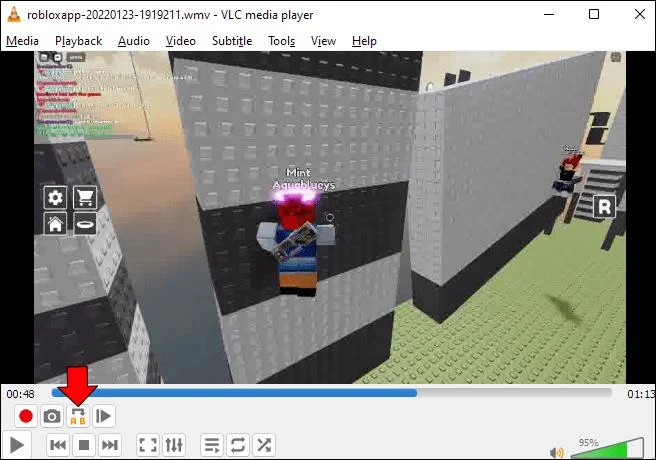Mute audio with speaker icon
656x460 pixels.
point(557,452)
